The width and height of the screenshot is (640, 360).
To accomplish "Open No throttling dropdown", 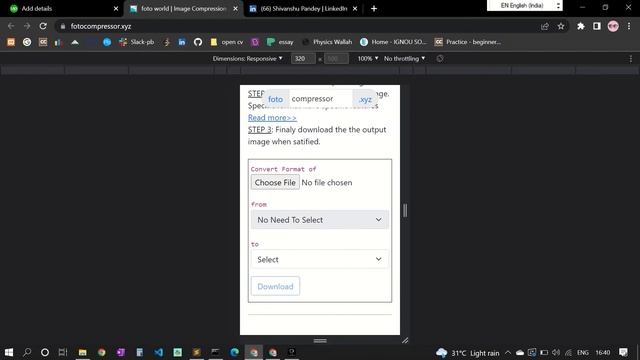I will pos(404,59).
